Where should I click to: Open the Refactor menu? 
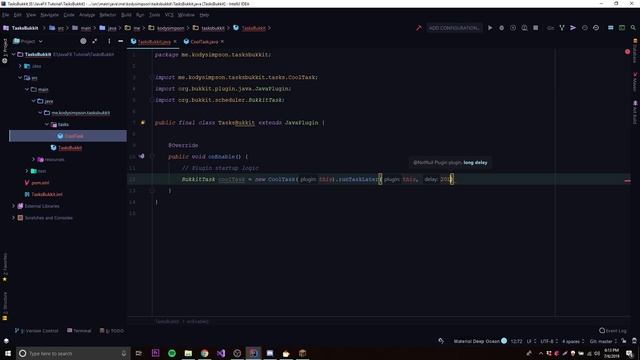pyautogui.click(x=108, y=15)
